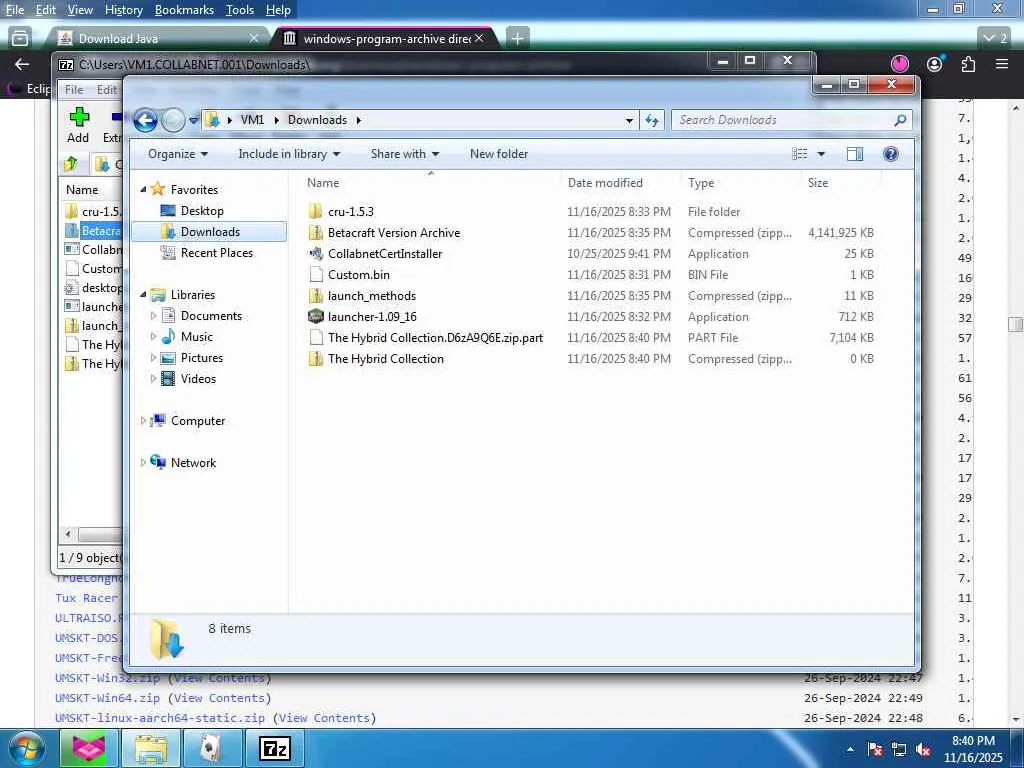This screenshot has width=1024, height=768.
Task: Open the Organize menu
Action: (178, 154)
